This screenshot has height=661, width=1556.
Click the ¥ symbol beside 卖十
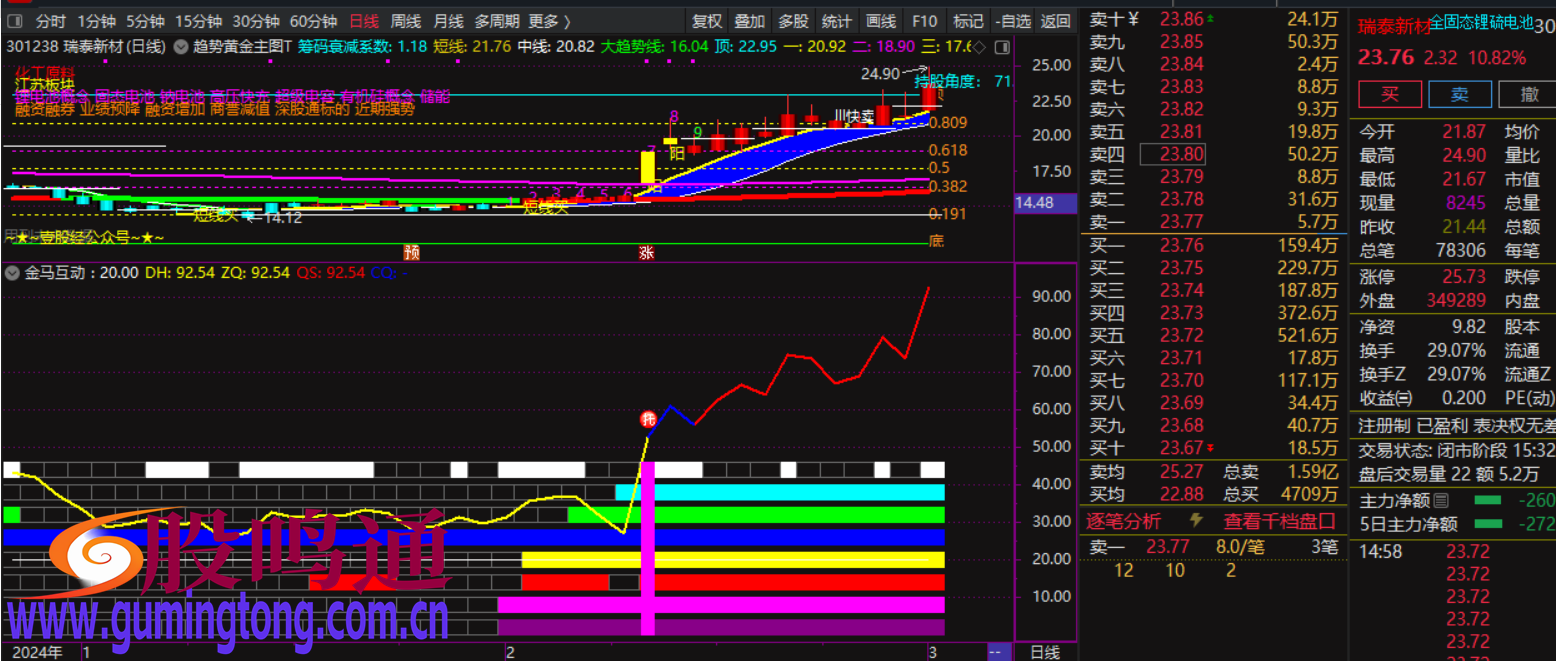click(x=1133, y=19)
